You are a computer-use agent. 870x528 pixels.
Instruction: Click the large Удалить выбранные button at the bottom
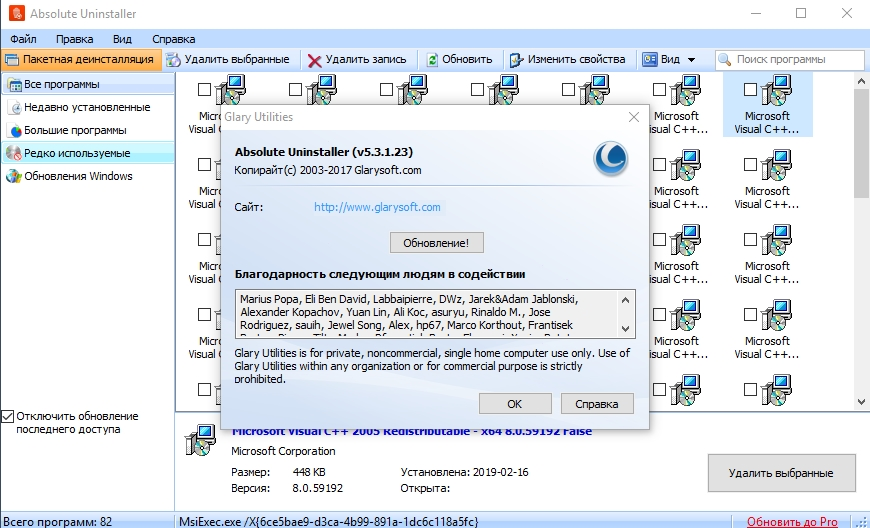click(781, 473)
